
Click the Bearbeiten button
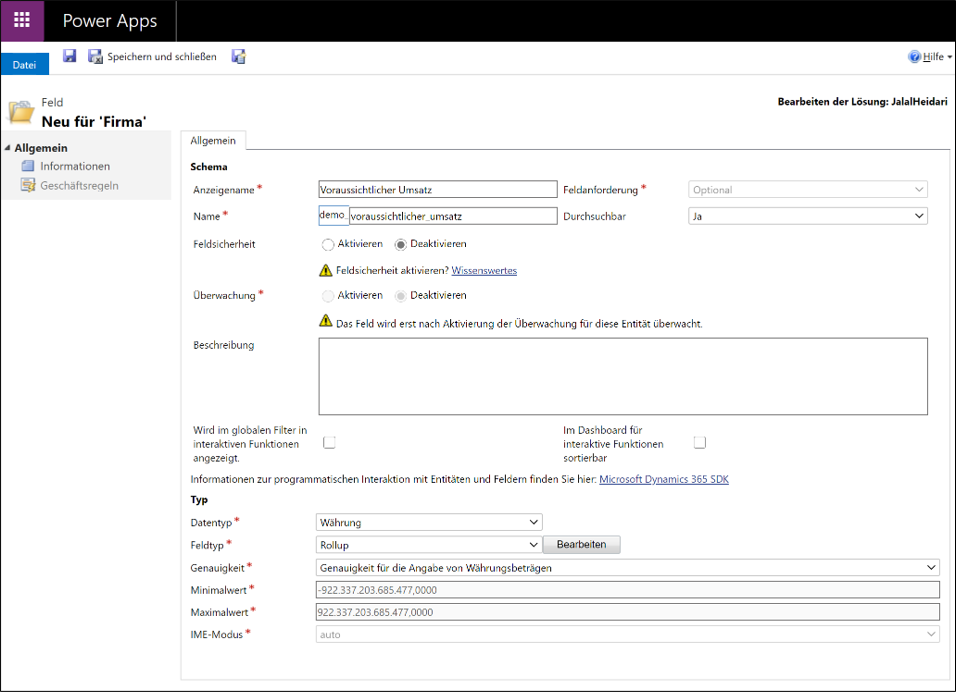tap(582, 544)
